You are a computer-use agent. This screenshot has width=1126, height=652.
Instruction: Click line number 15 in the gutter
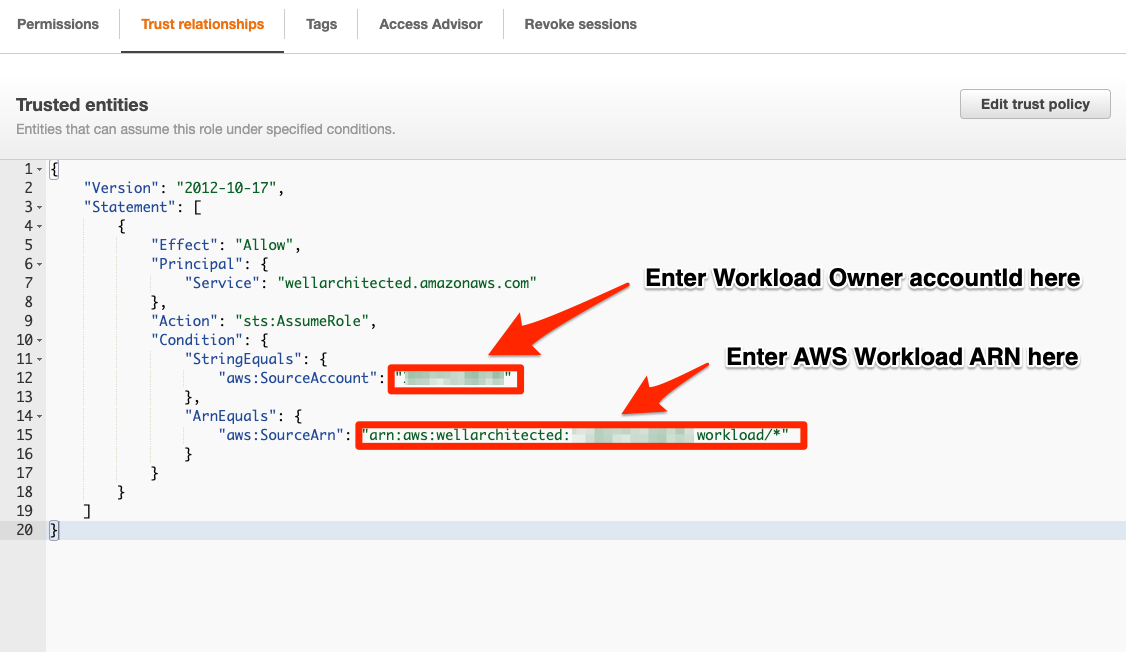pyautogui.click(x=24, y=435)
